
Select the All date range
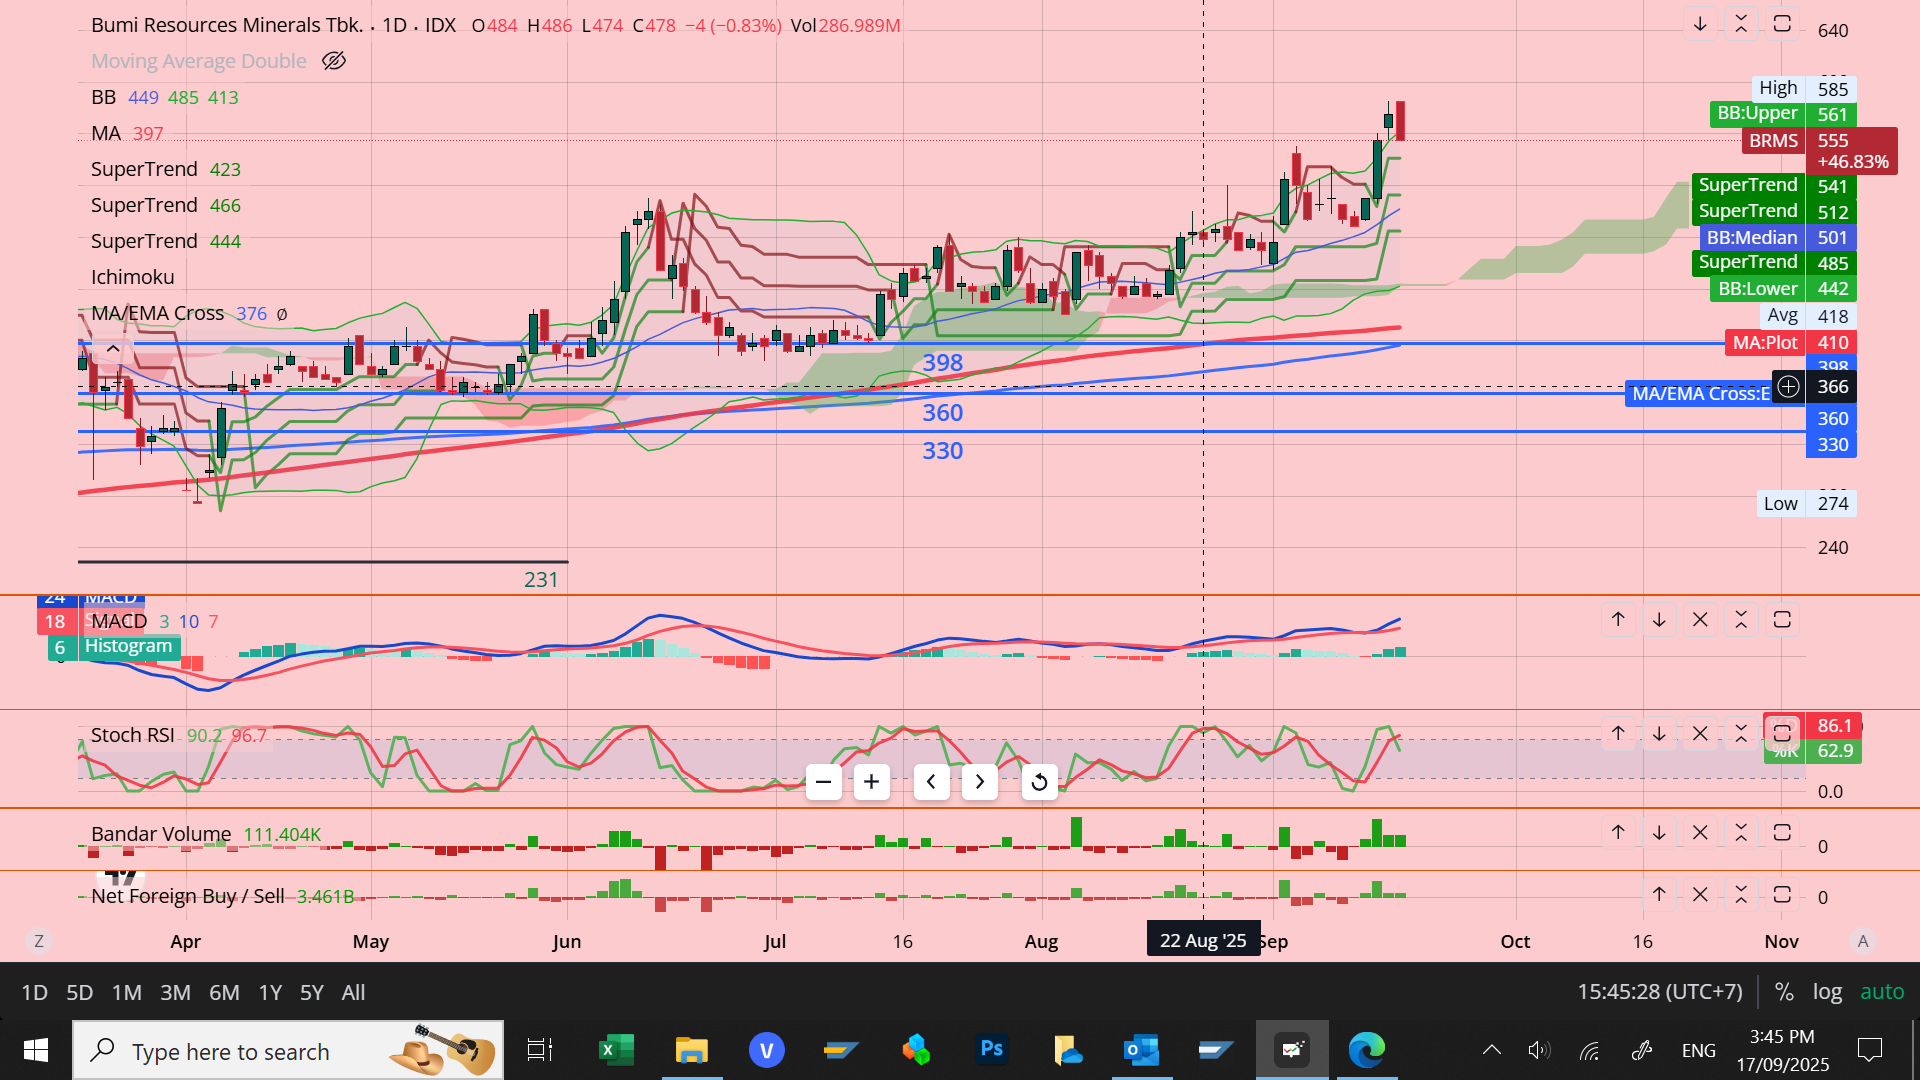pos(353,992)
